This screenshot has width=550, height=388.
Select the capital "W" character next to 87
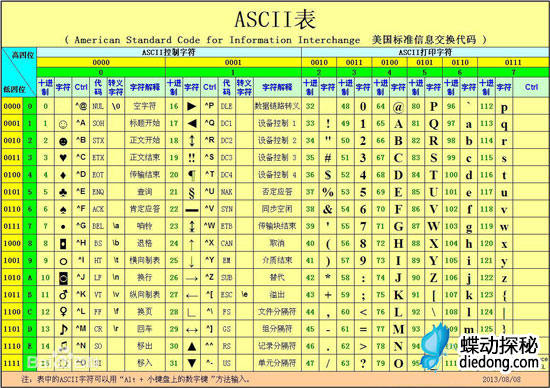[x=434, y=226]
